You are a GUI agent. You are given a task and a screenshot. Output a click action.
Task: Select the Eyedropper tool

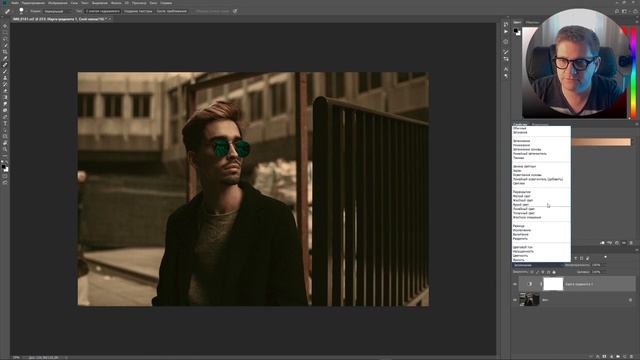[x=5, y=58]
